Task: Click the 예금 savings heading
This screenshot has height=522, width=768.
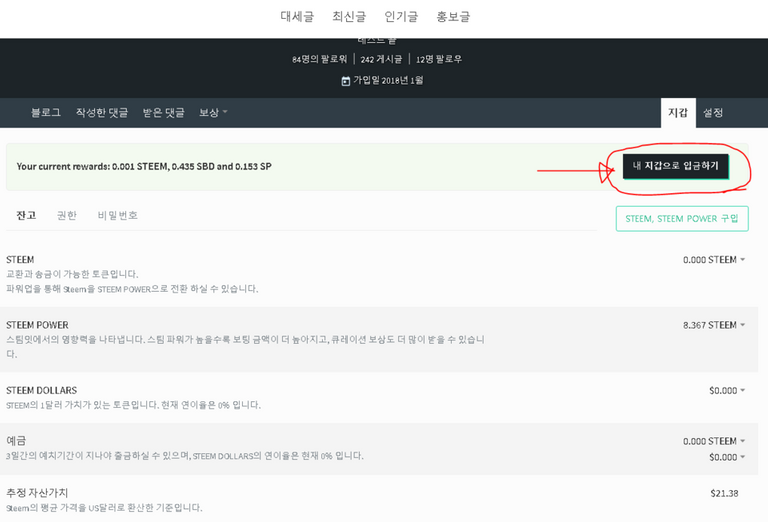Action: click(x=16, y=441)
